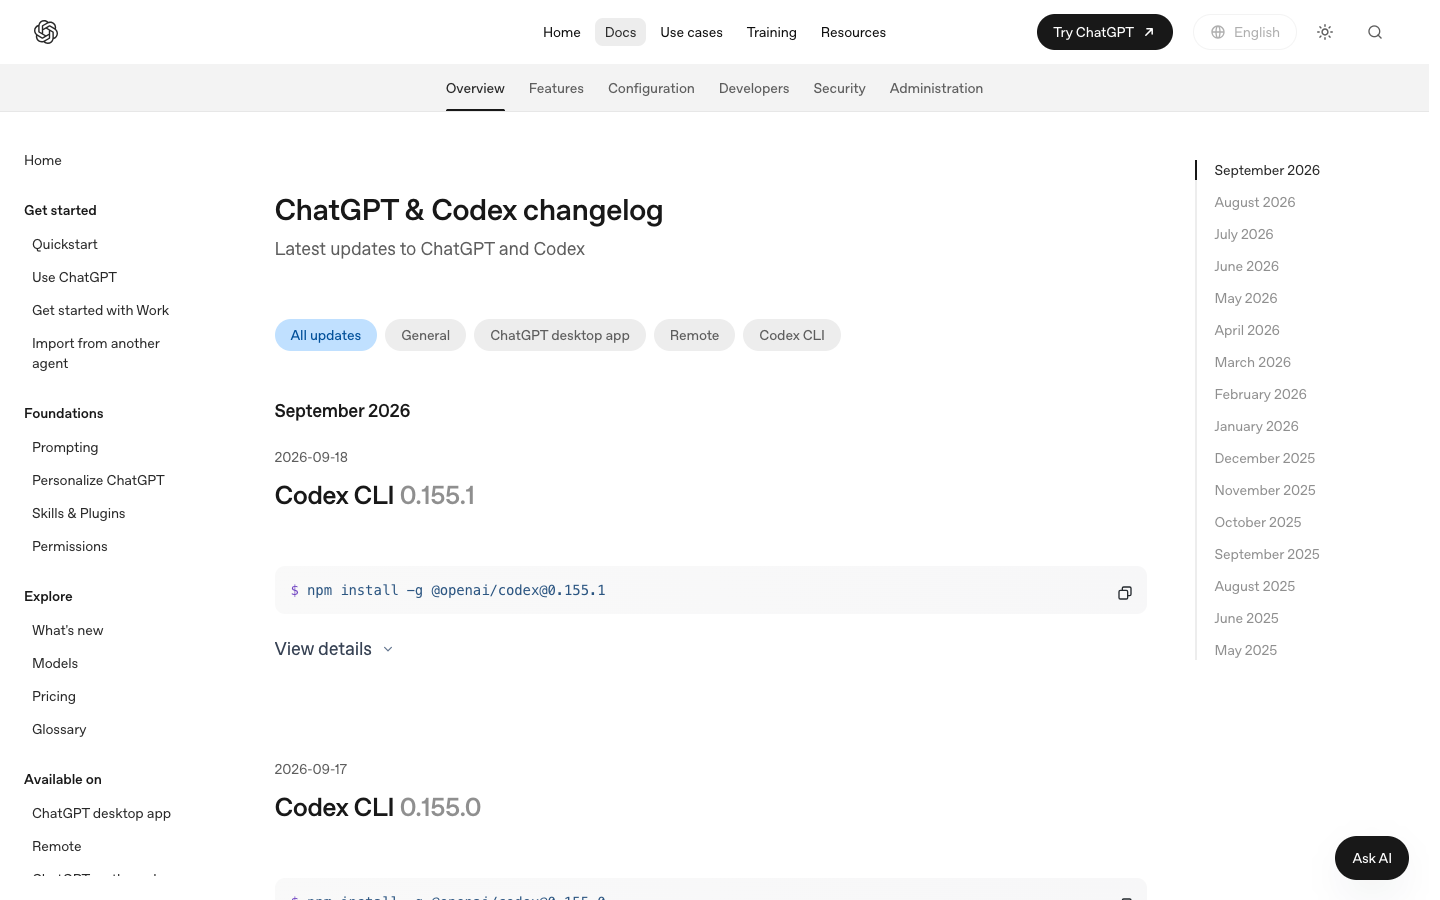
Task: Filter changelog by General
Action: click(x=425, y=335)
